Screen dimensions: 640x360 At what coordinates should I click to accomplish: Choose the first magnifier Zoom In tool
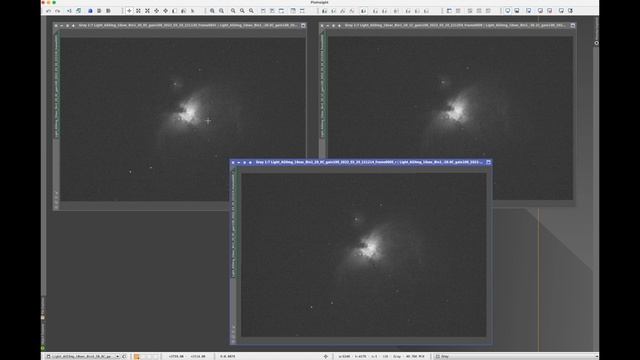(212, 11)
